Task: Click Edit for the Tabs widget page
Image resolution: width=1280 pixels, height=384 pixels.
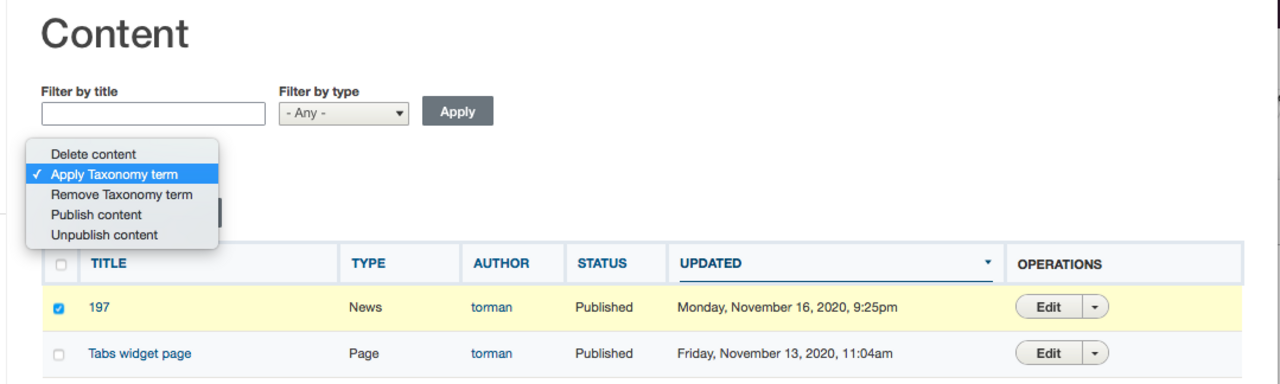Action: pos(1049,353)
